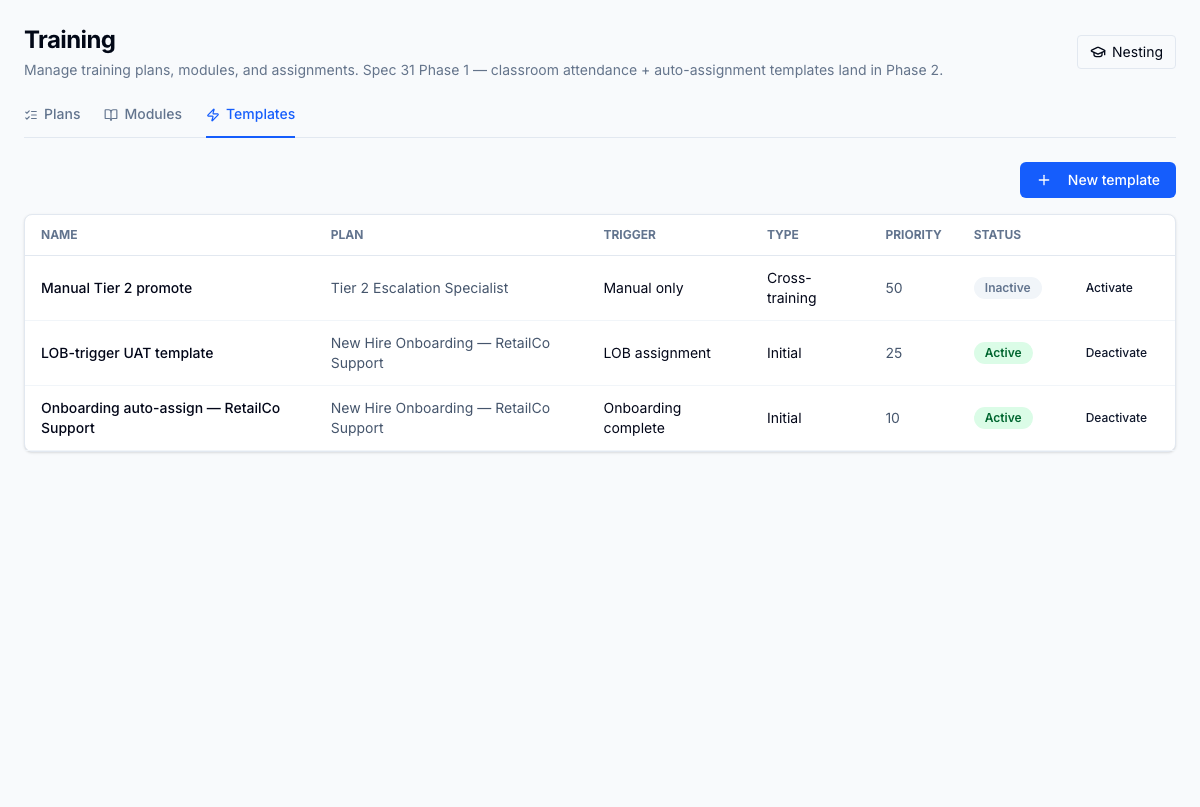The width and height of the screenshot is (1200, 807).
Task: Deactivate the LOB-trigger UAT template
Action: [1116, 353]
